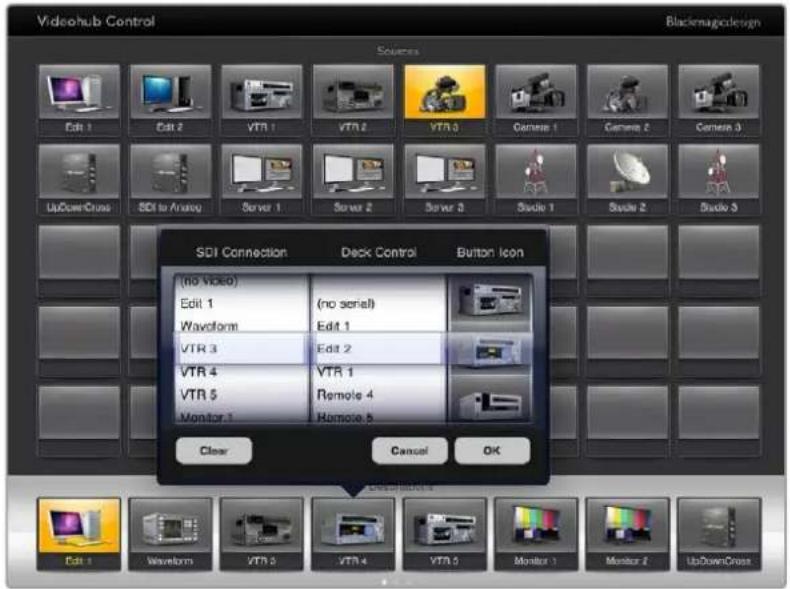This screenshot has height=589, width=790.
Task: Select Server 3 source
Action: tap(444, 179)
